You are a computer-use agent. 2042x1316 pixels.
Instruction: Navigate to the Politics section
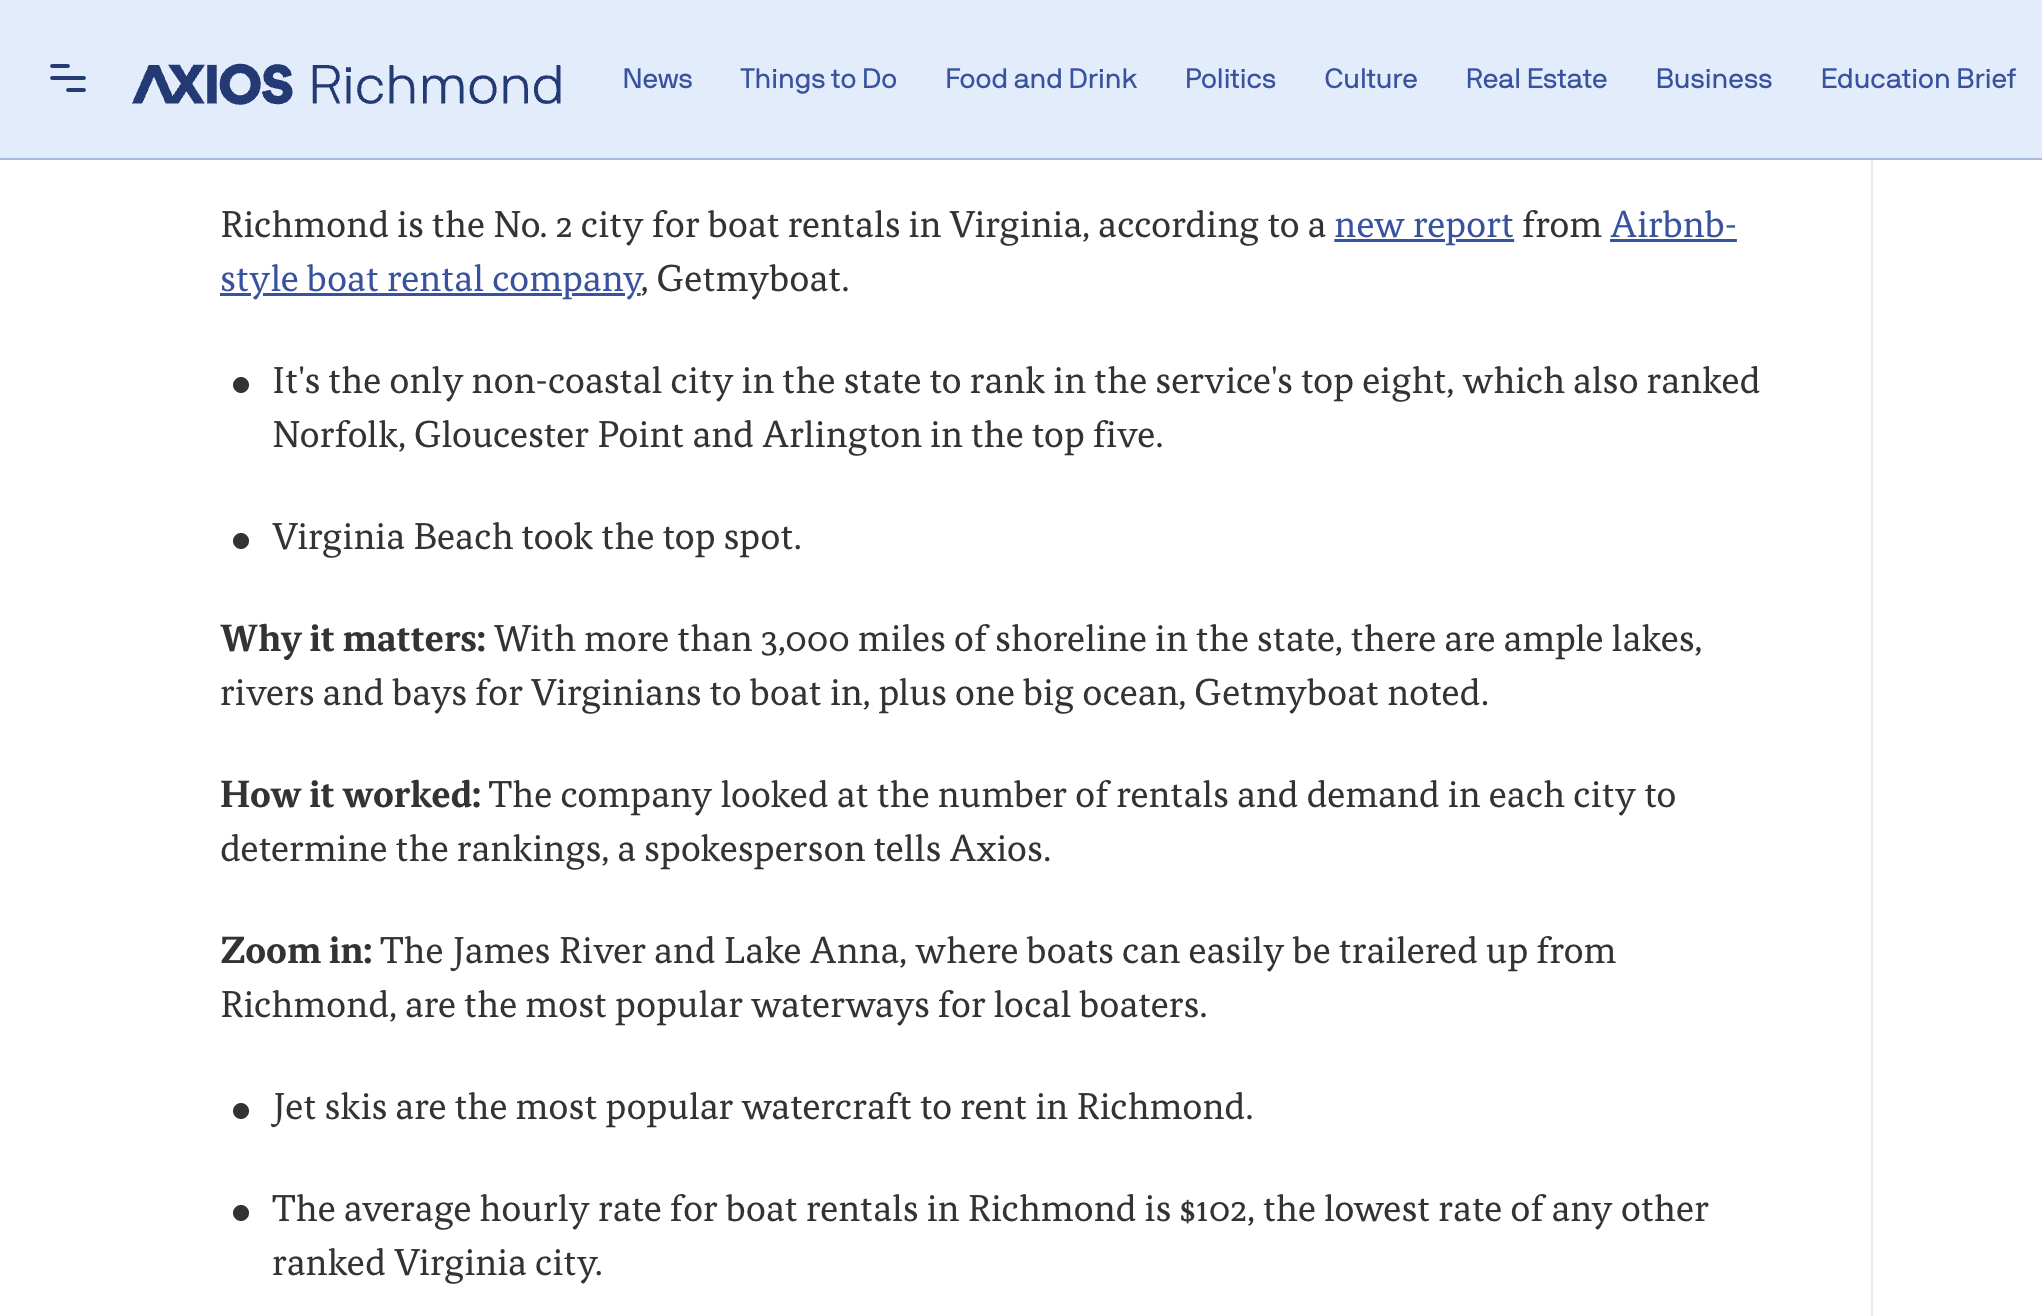(x=1230, y=79)
